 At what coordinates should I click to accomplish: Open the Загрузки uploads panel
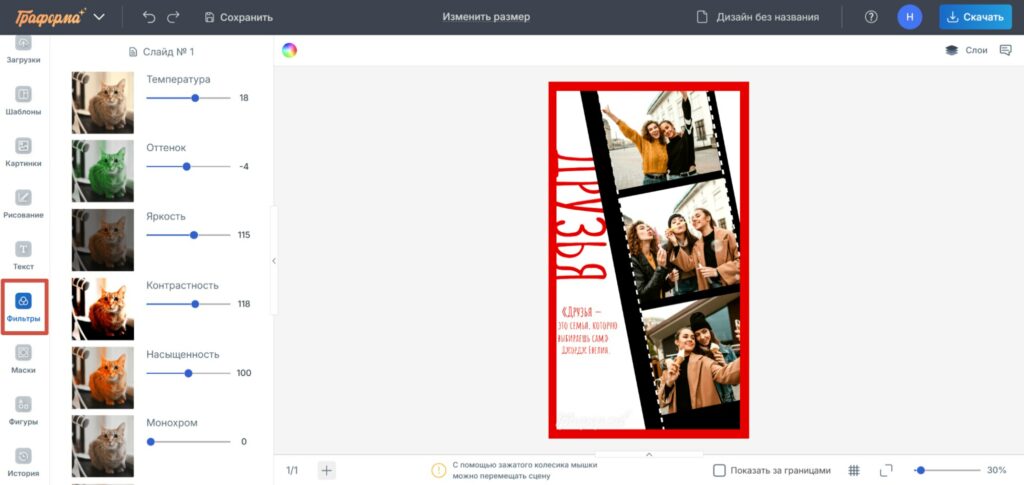click(24, 50)
